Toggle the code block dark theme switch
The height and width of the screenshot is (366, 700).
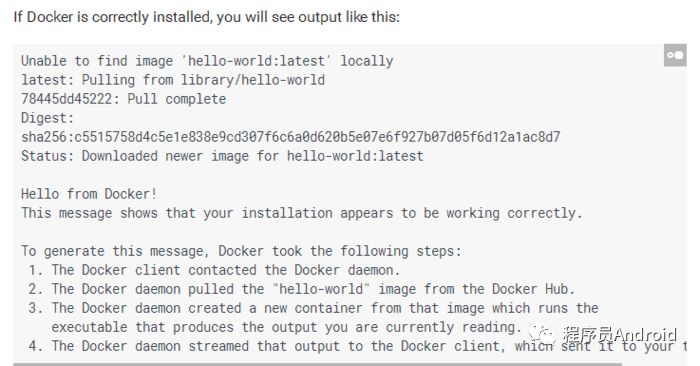point(675,55)
